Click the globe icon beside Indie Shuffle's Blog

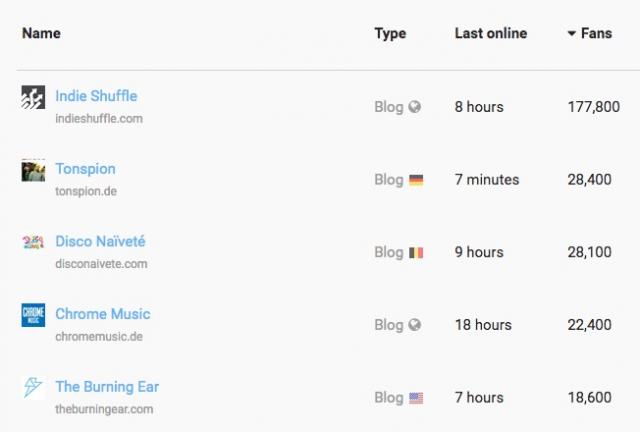click(415, 107)
